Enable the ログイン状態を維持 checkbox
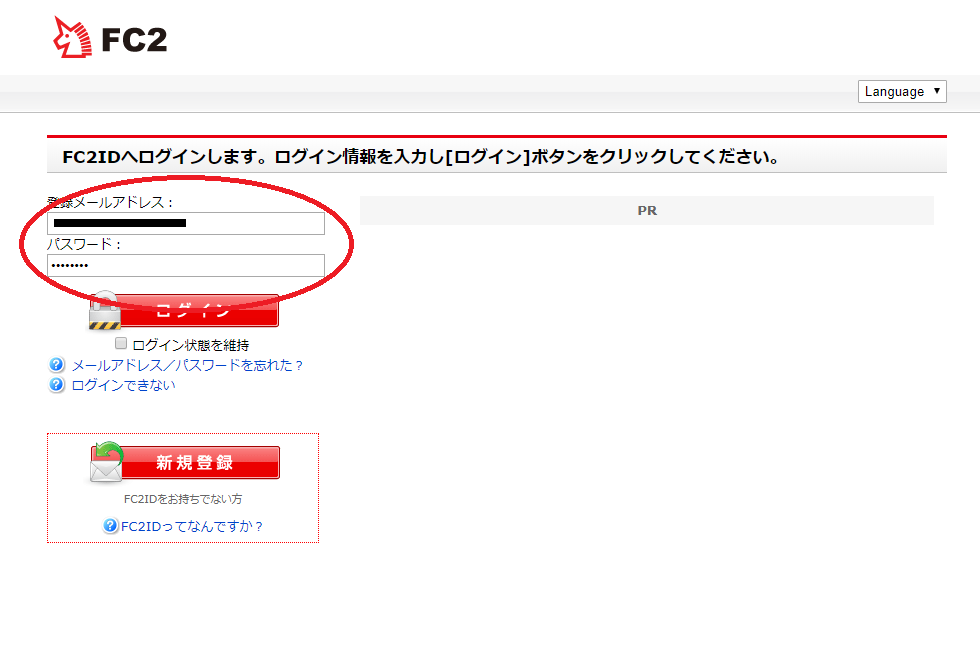This screenshot has width=980, height=660. coord(121,343)
